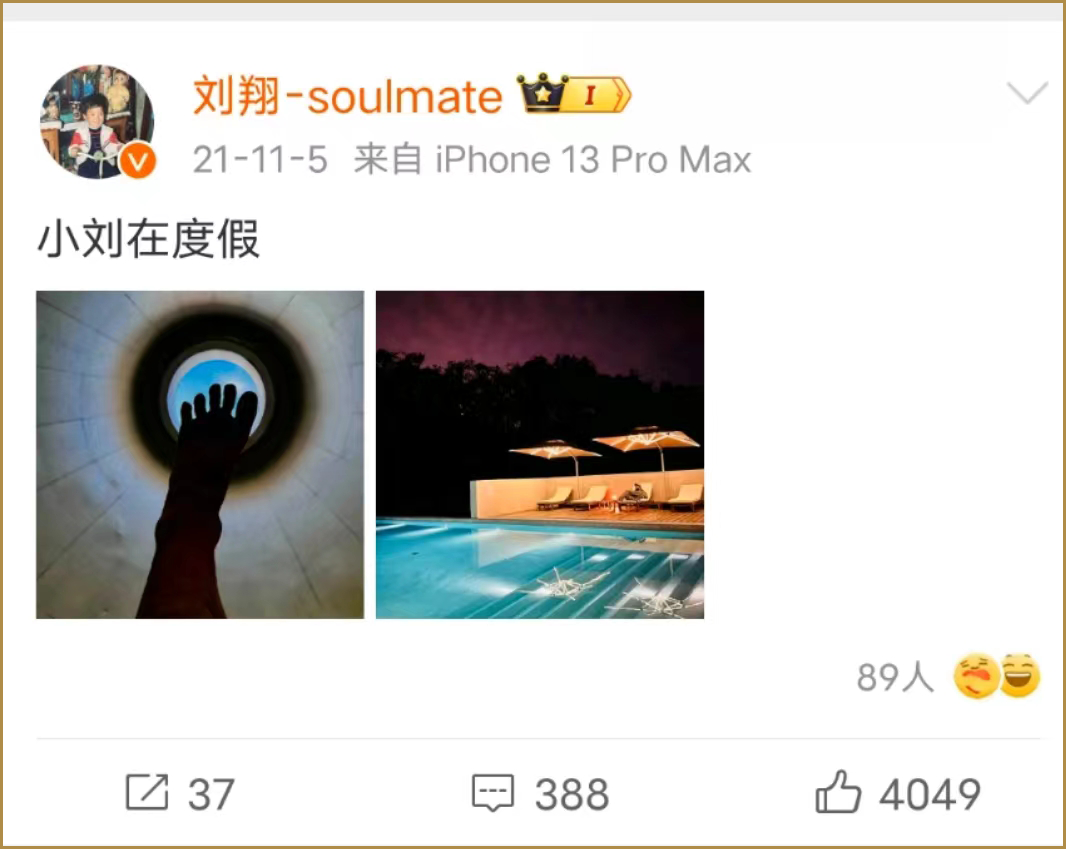
Task: Click the 4049 likes count
Action: click(x=930, y=794)
